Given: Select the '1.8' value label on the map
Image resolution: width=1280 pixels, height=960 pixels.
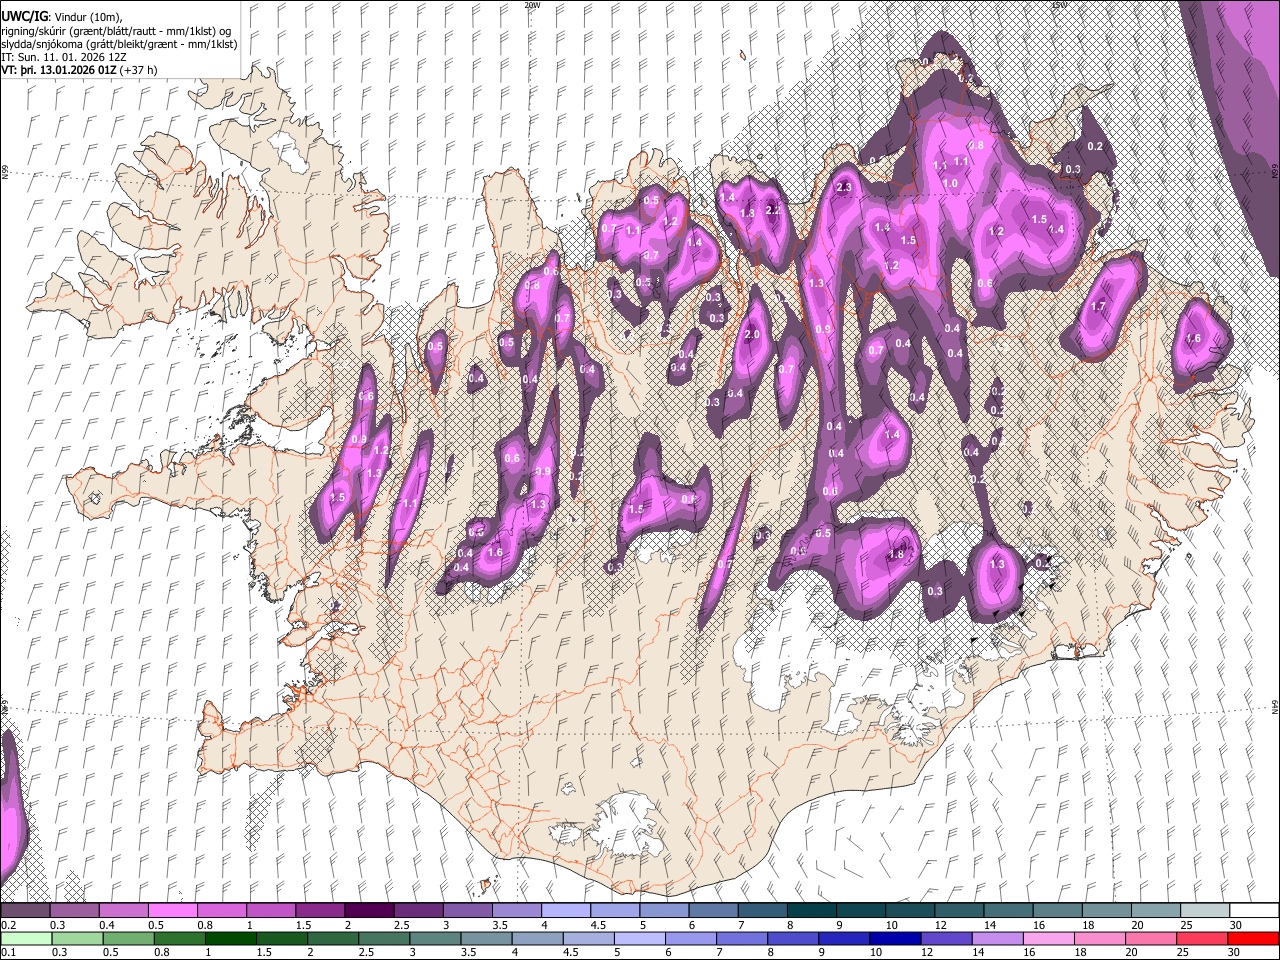Looking at the screenshot, I should 896,555.
